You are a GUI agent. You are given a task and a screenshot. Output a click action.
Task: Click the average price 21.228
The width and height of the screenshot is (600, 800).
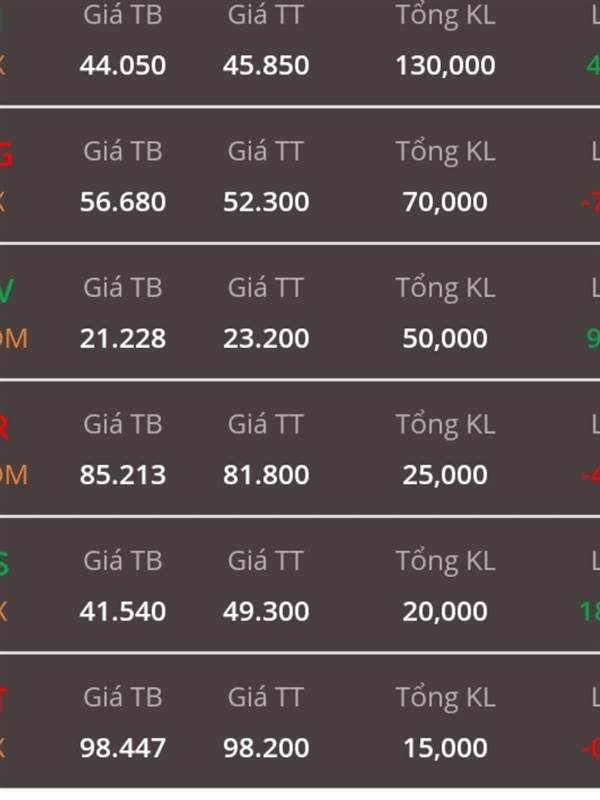click(123, 338)
